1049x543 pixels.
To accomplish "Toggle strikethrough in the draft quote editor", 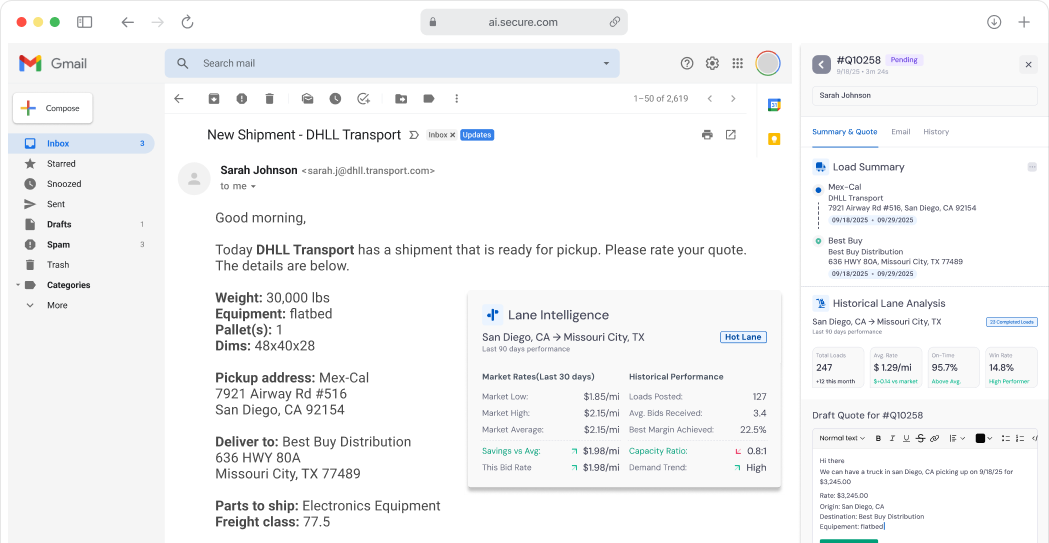I will 921,438.
